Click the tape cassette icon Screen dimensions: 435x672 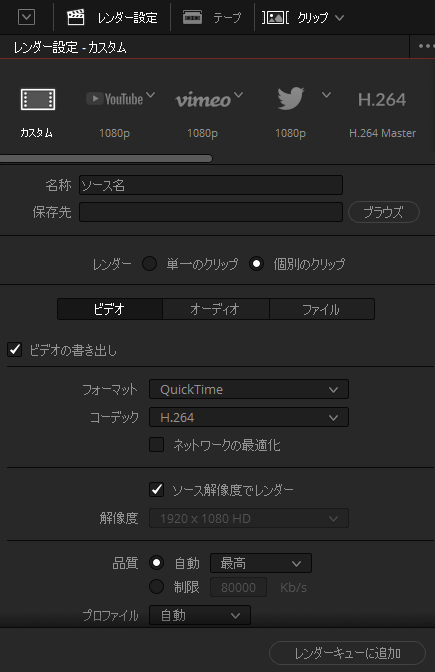click(x=192, y=17)
